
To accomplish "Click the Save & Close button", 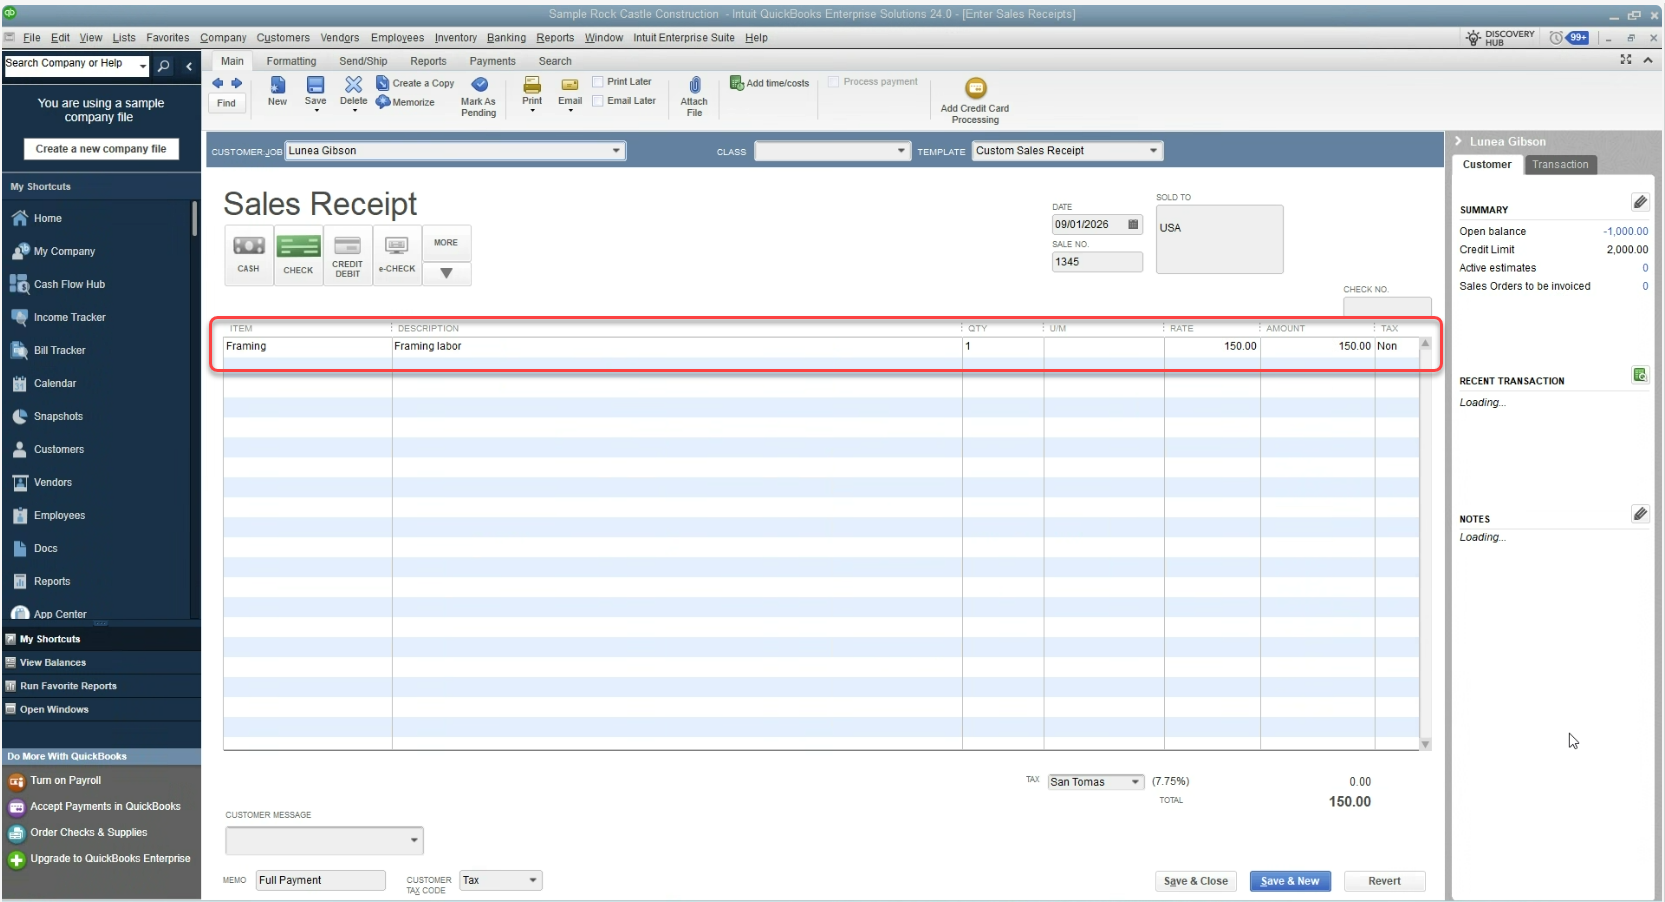I will point(1196,881).
